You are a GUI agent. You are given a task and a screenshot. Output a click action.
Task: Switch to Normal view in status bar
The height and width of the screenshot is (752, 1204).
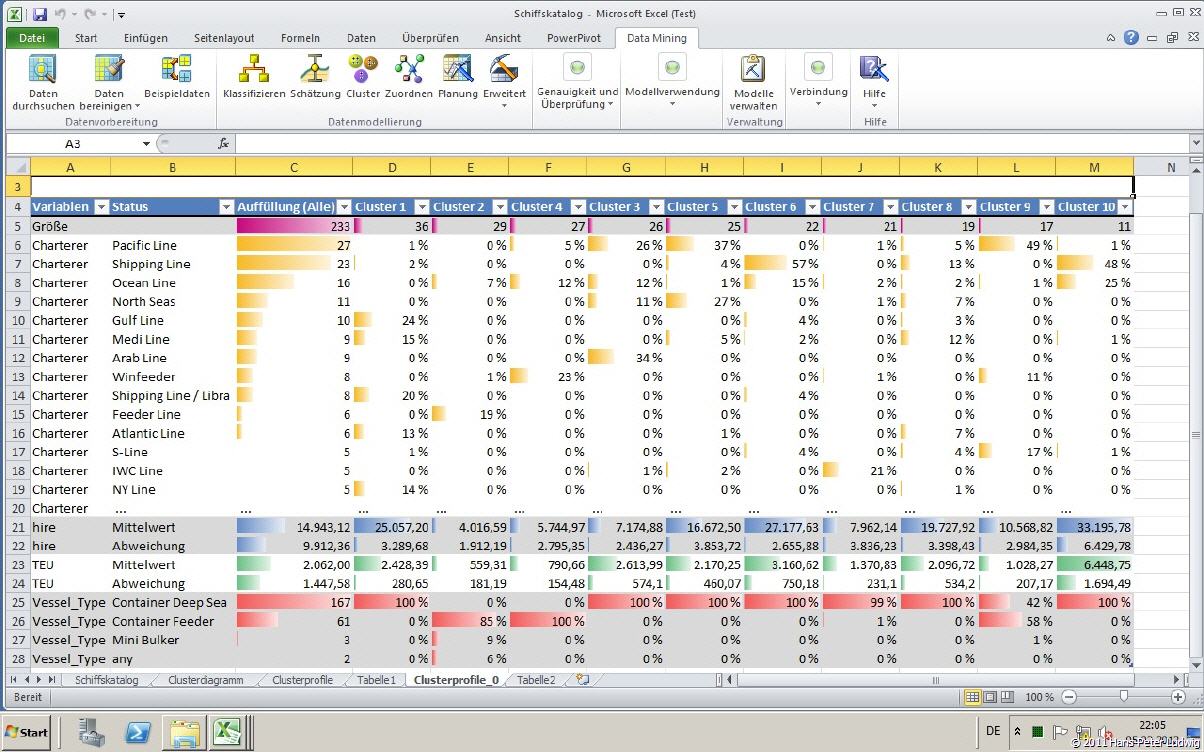972,697
